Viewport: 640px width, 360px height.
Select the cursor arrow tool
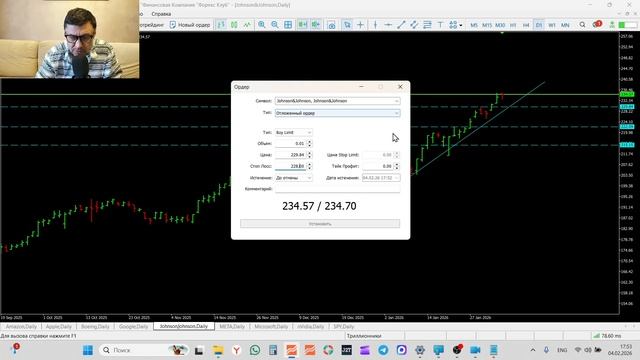[347, 25]
